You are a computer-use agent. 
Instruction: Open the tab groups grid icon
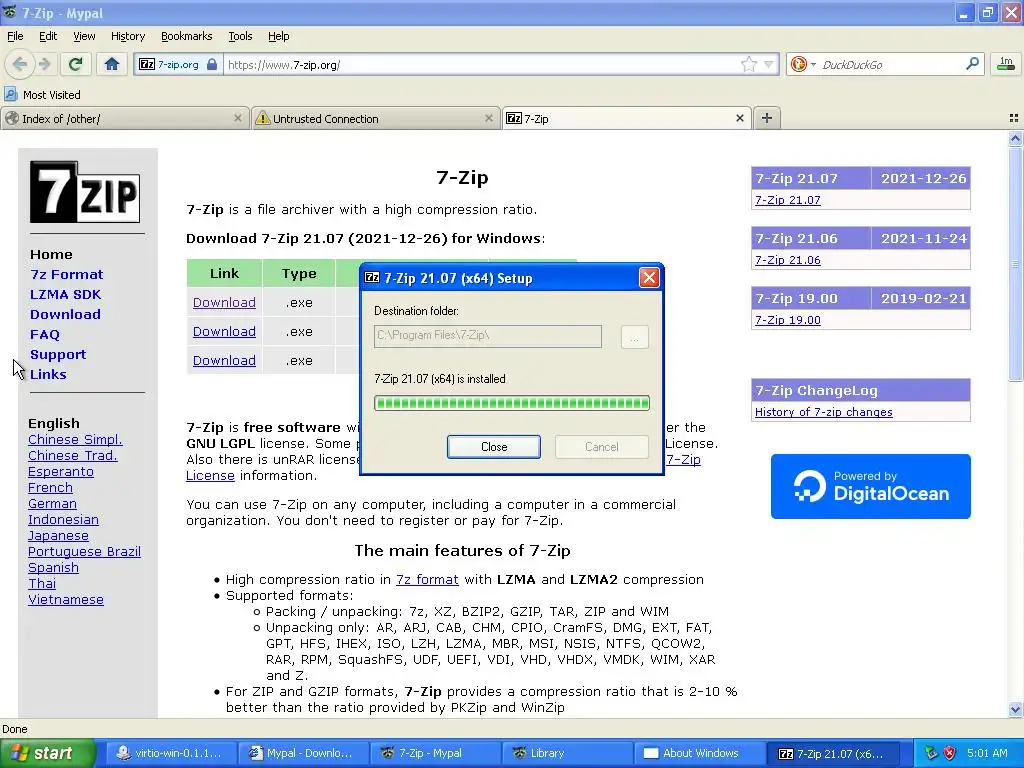(x=1014, y=118)
